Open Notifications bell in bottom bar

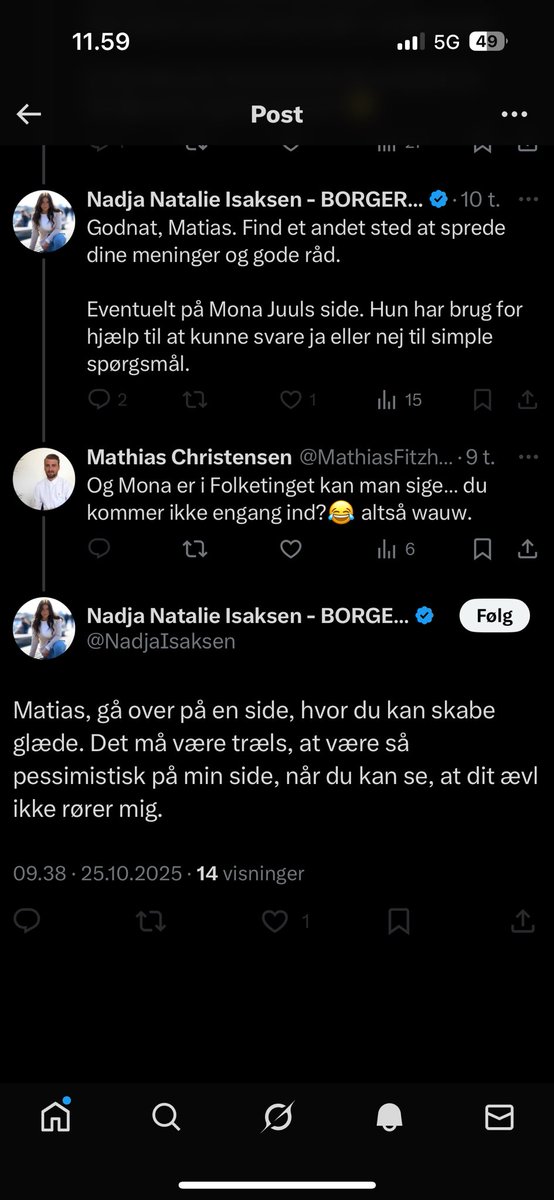(x=388, y=1117)
